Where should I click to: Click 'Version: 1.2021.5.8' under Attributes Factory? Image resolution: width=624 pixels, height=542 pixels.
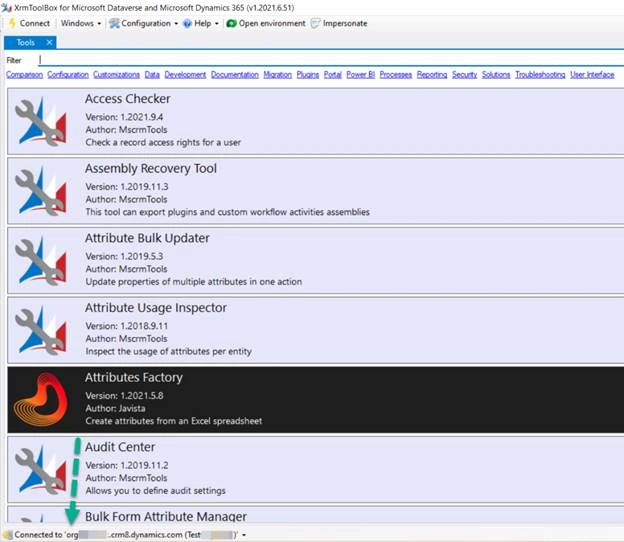point(125,396)
